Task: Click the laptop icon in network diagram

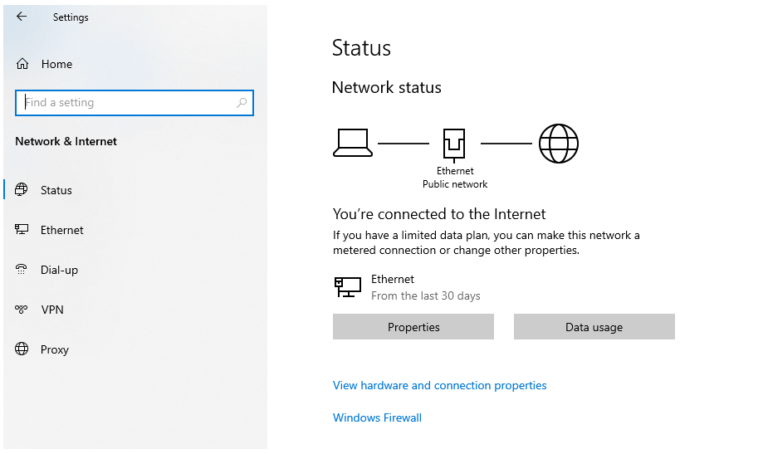Action: click(353, 143)
